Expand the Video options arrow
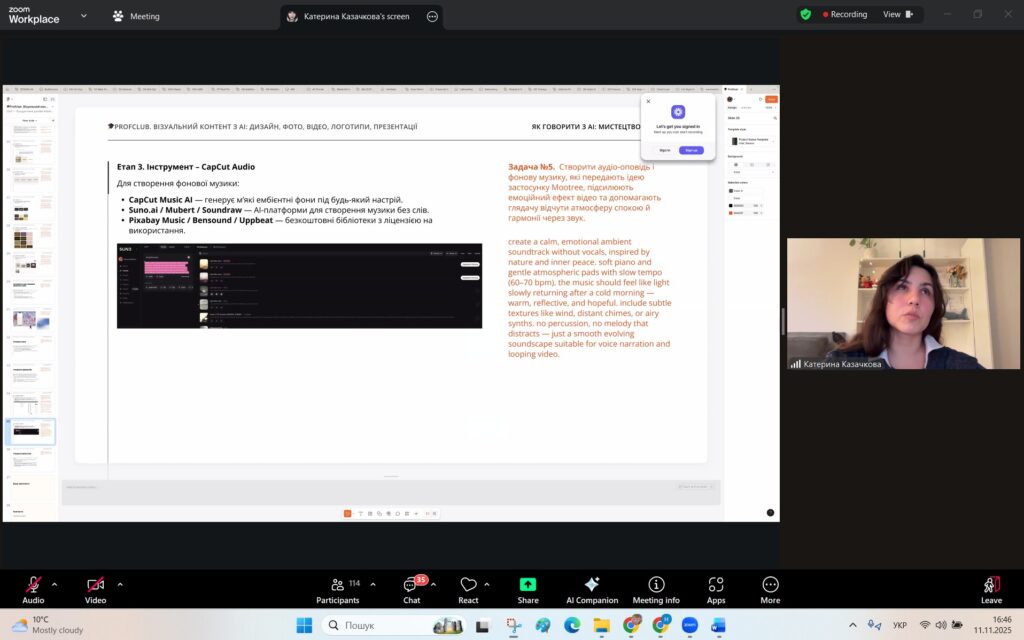Viewport: 1024px width, 640px height. pos(120,584)
